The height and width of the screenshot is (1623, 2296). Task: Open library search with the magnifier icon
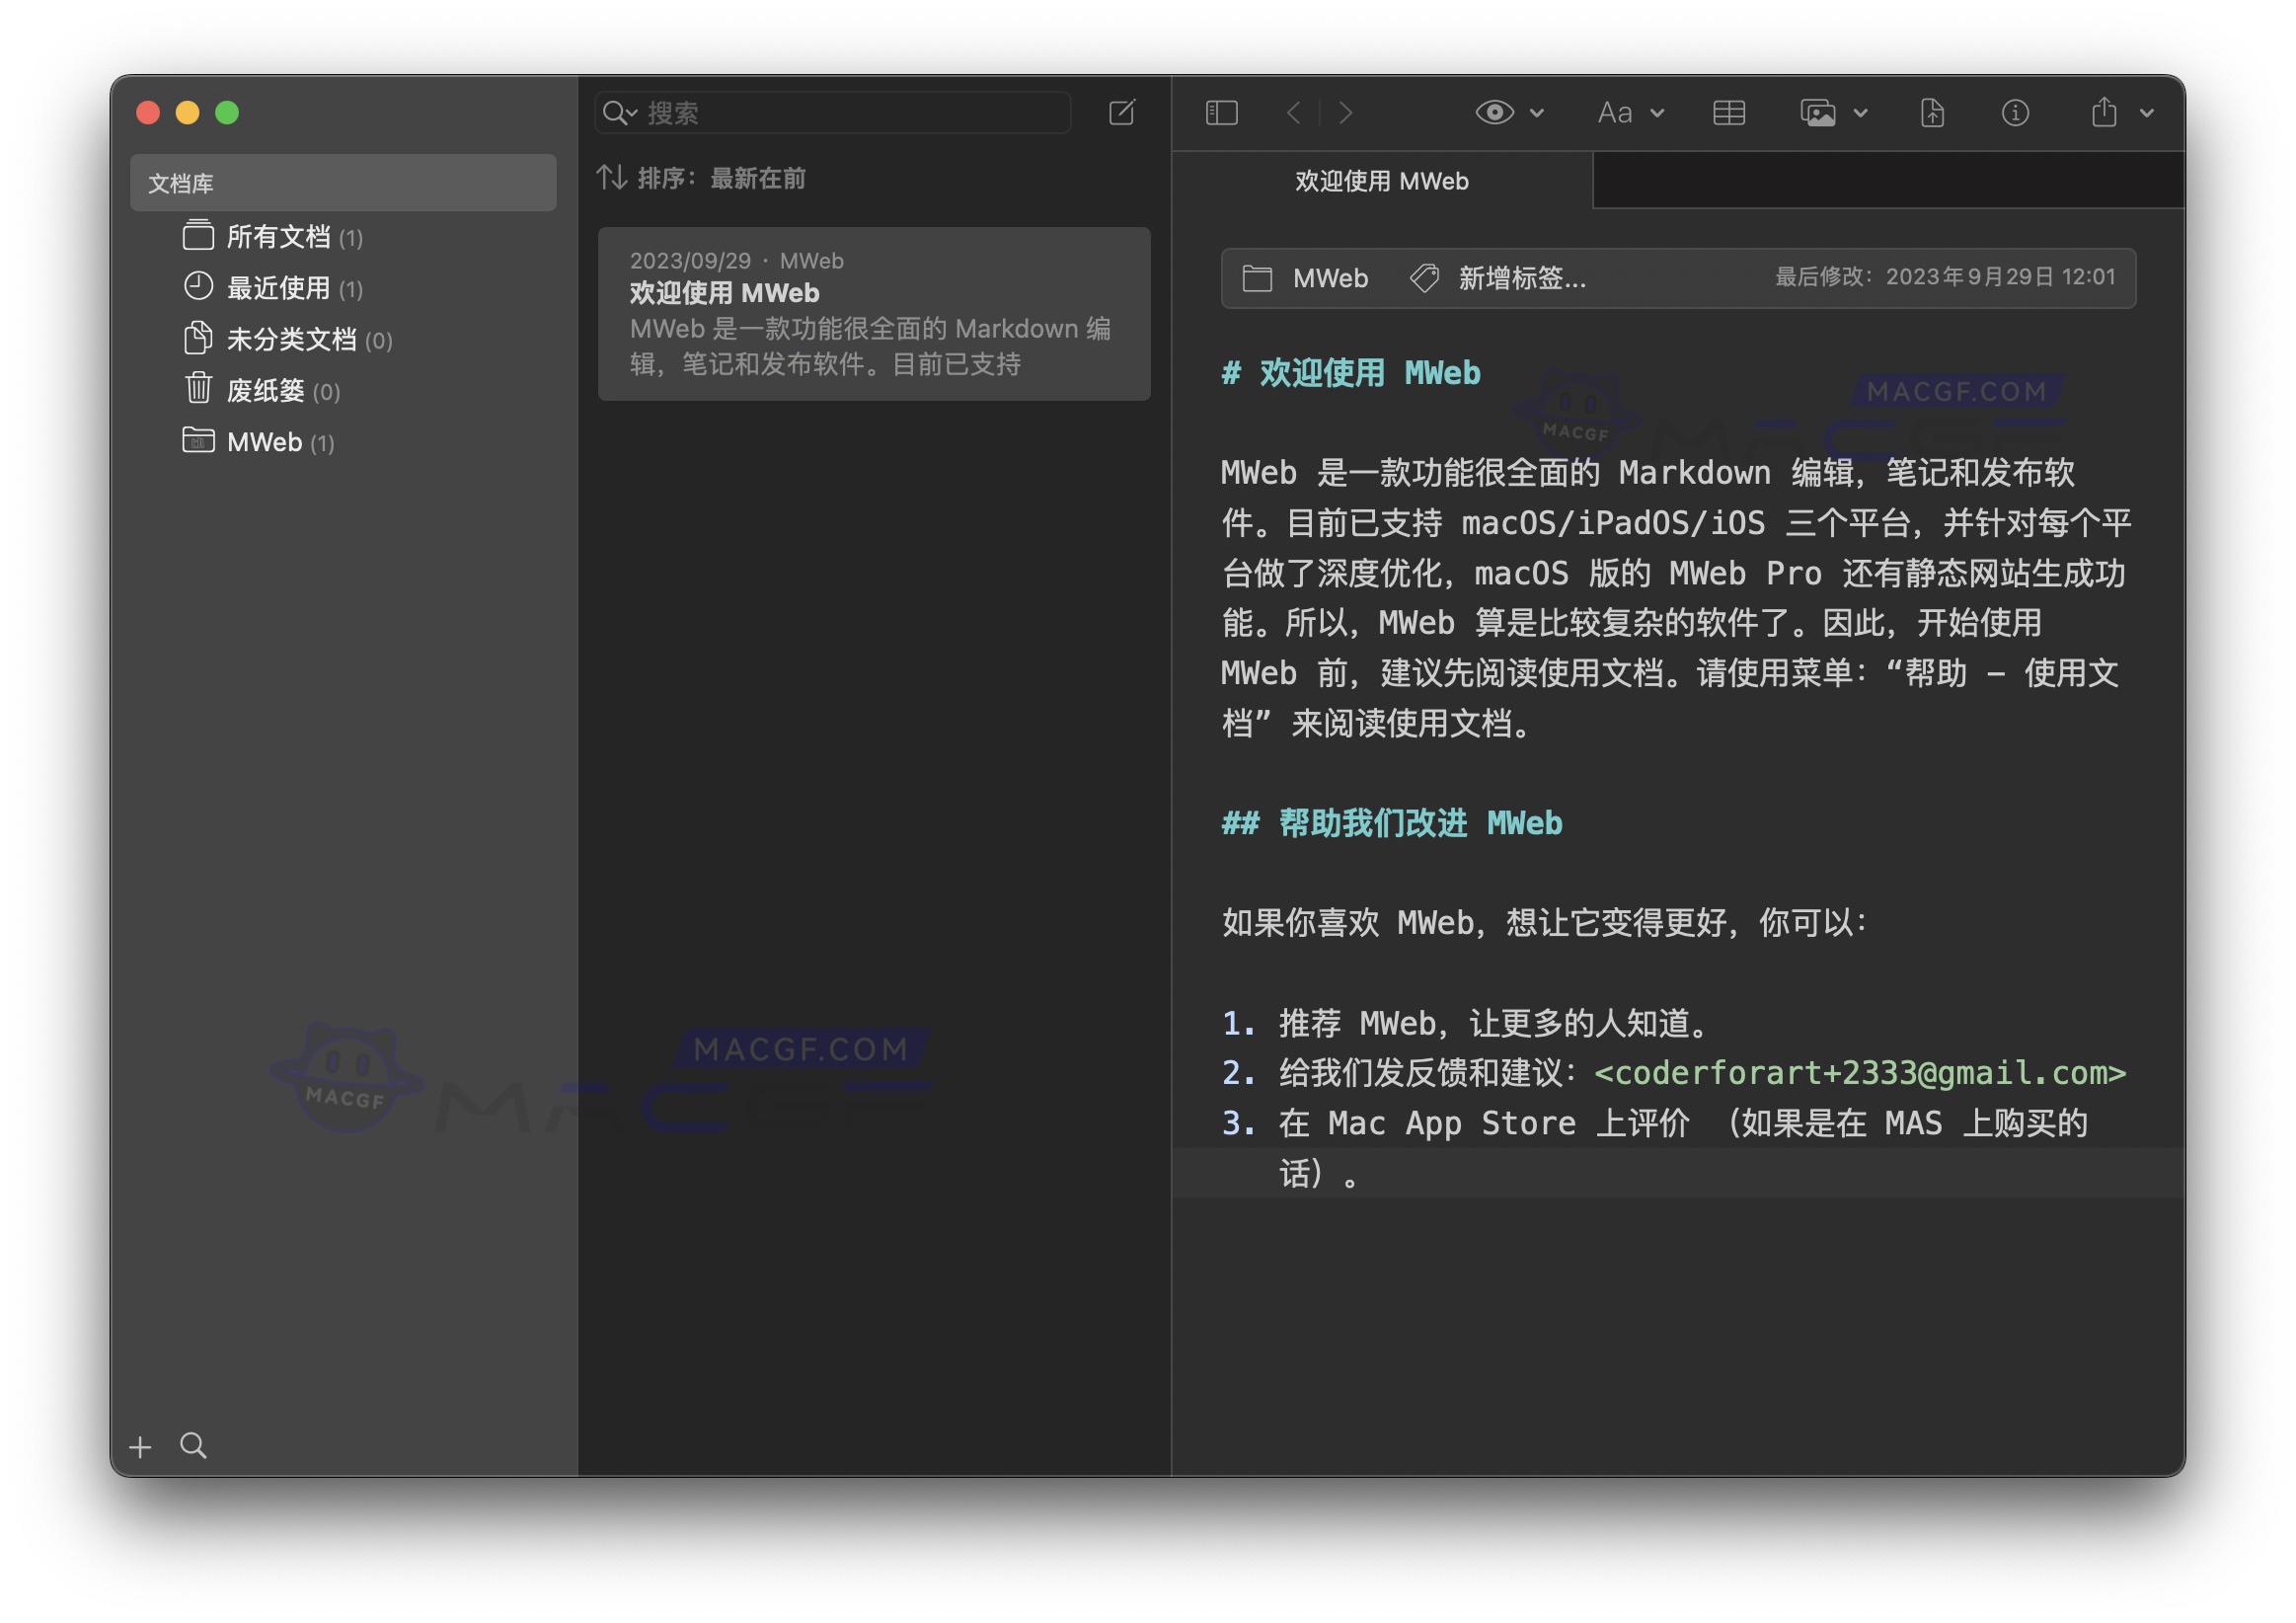[x=194, y=1445]
